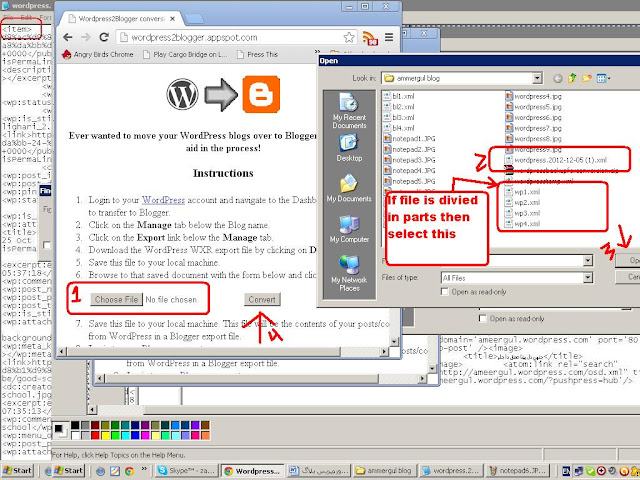Switch to the Wordpress... Chrome taskbar button
Viewport: 640px width, 480px height.
(x=253, y=471)
